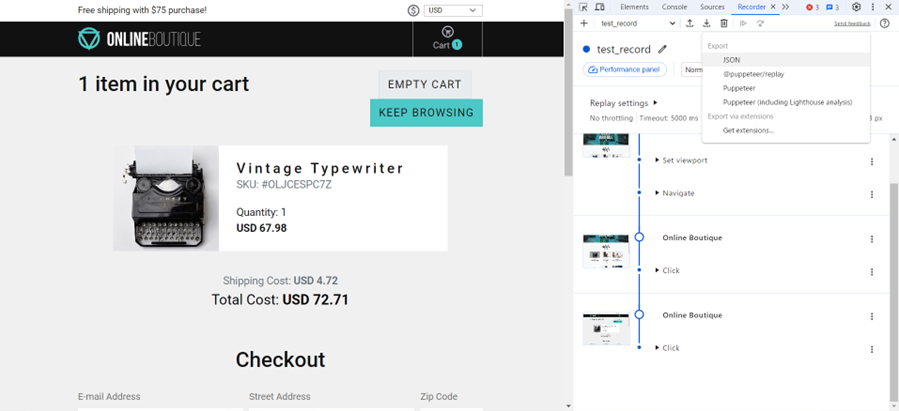899x411 pixels.
Task: Click the inspect element picker icon
Action: point(583,7)
